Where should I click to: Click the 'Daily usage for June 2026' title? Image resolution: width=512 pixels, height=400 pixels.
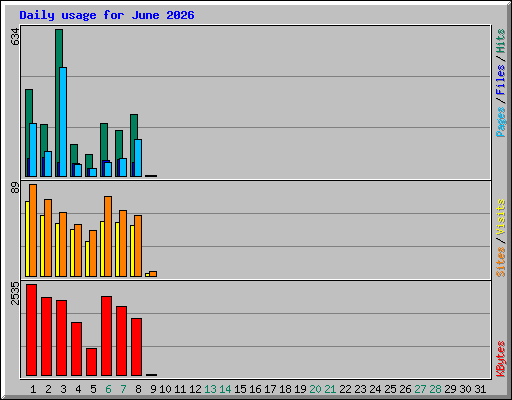[107, 15]
